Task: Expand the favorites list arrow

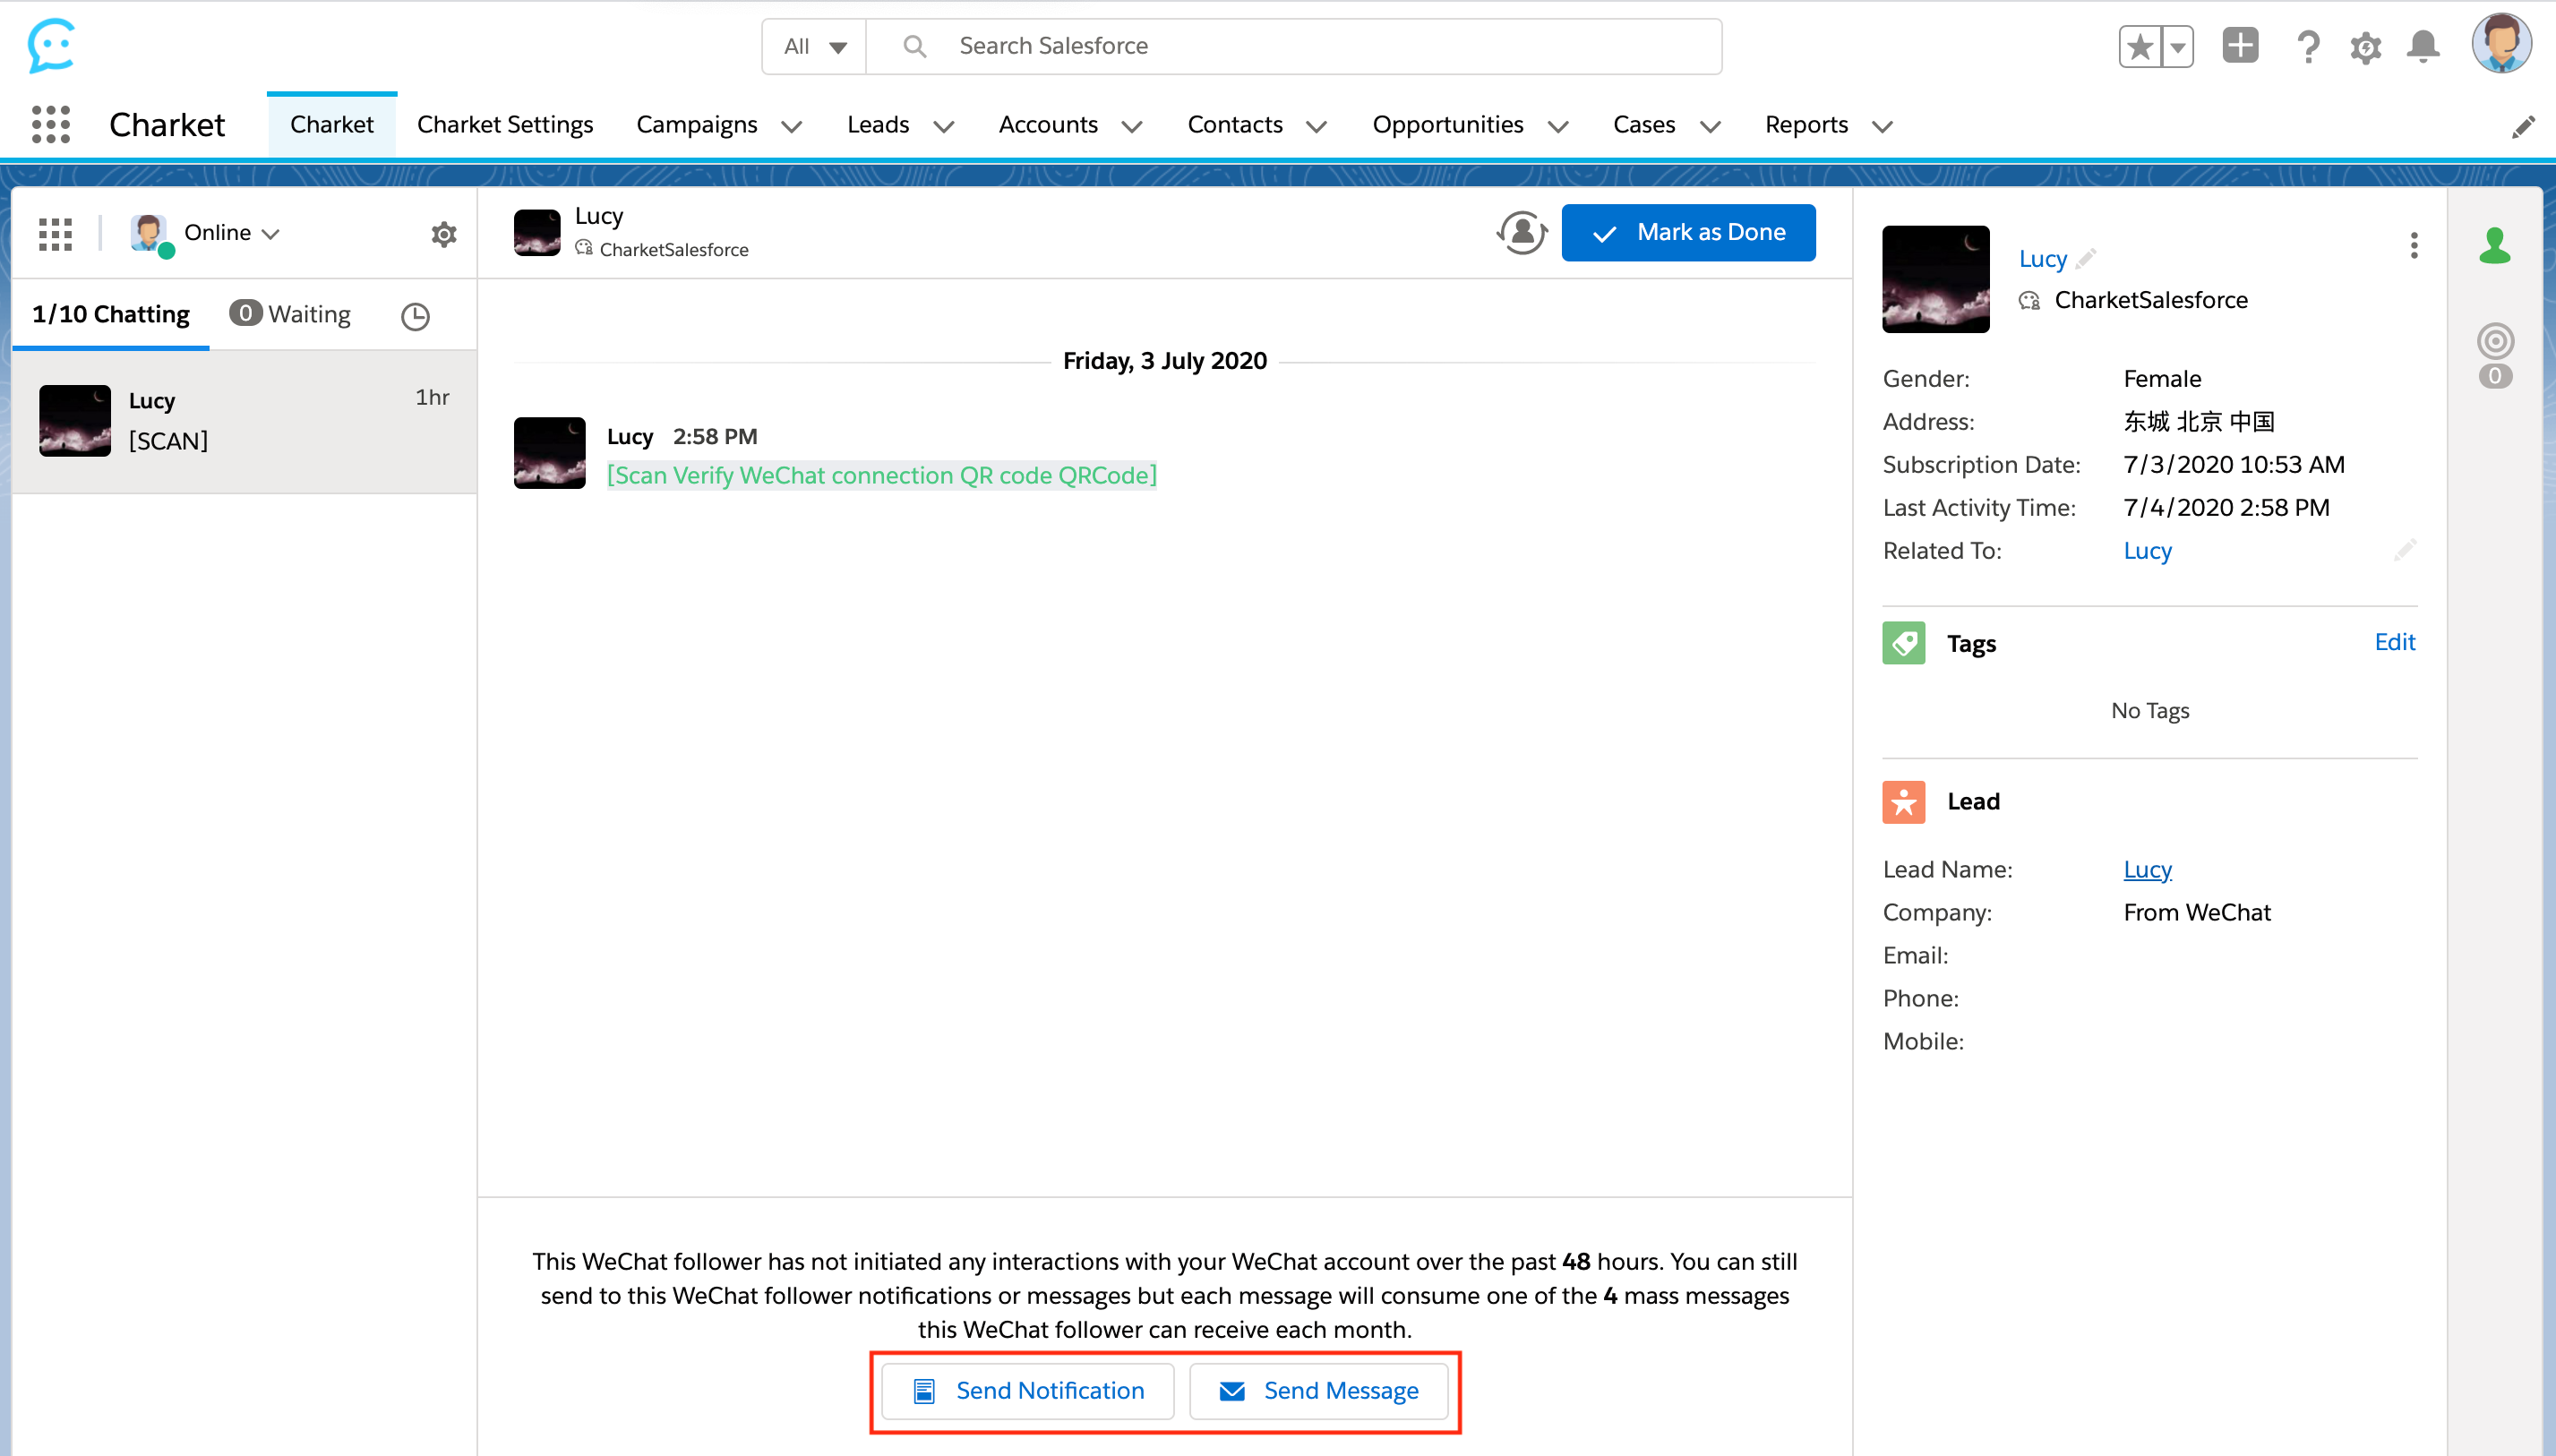Action: click(2176, 47)
